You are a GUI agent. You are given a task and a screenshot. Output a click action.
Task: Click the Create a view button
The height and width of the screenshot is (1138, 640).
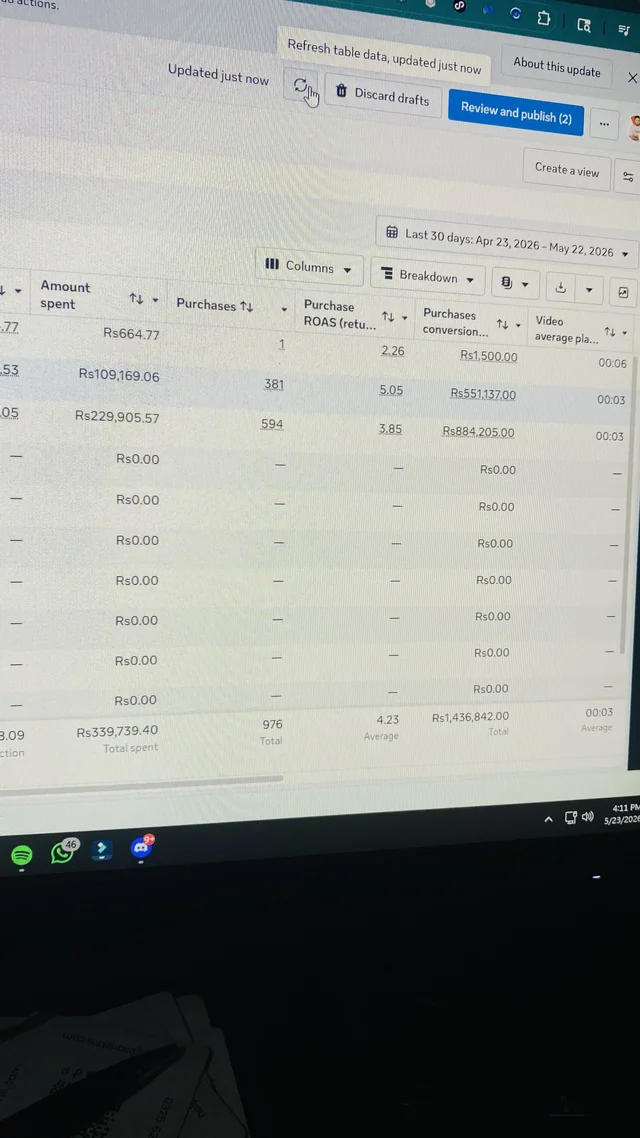point(567,170)
